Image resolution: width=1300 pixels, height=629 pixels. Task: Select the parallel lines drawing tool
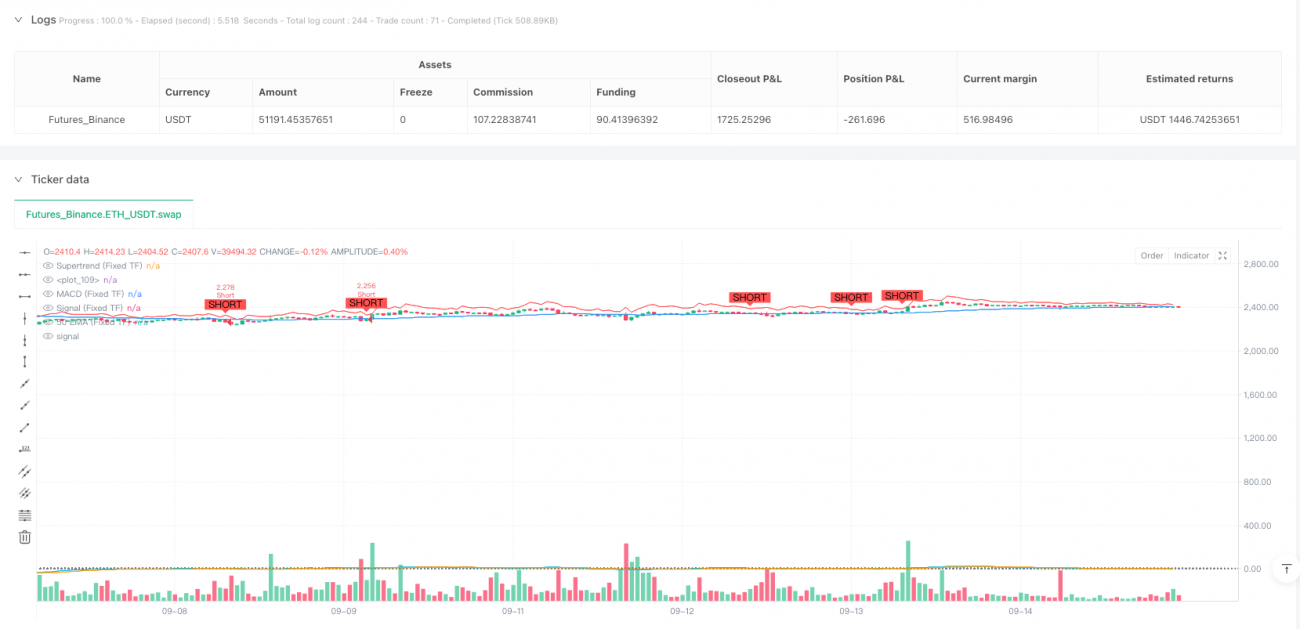coord(25,471)
